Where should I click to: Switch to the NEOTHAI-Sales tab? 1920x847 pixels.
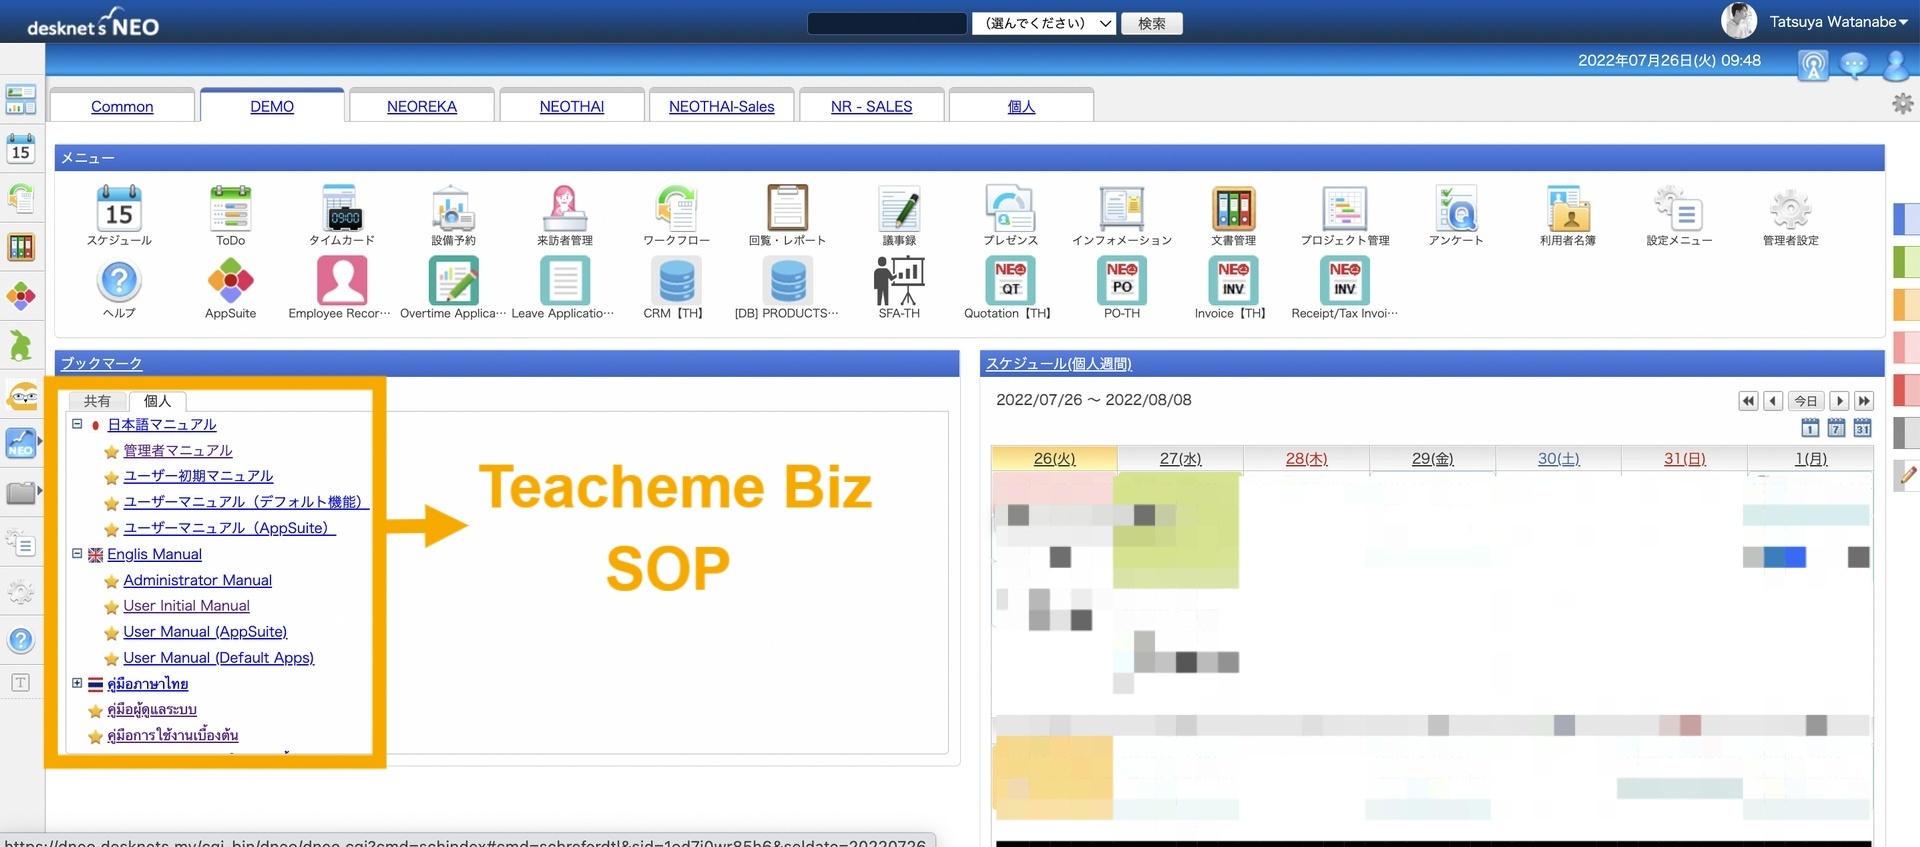pyautogui.click(x=722, y=106)
